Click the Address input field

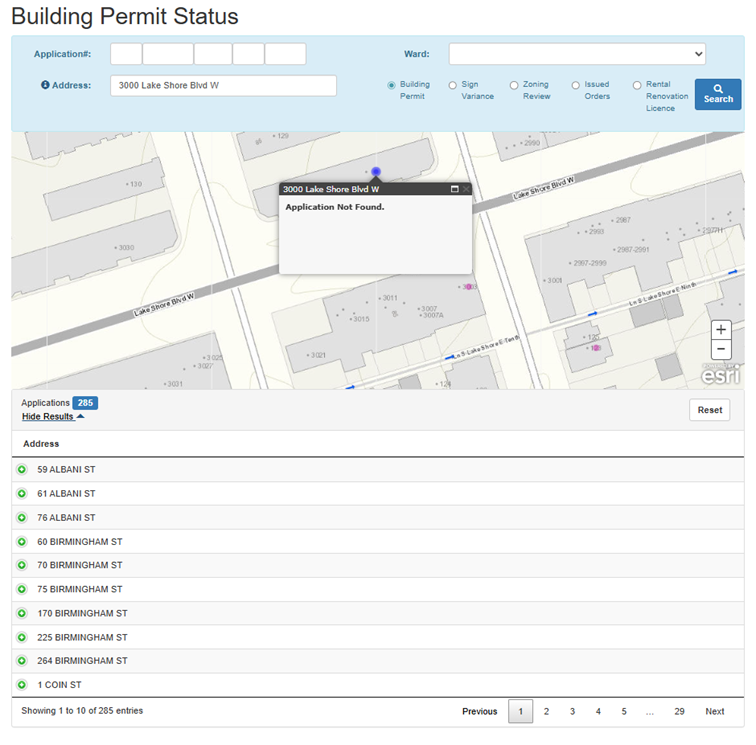point(223,86)
